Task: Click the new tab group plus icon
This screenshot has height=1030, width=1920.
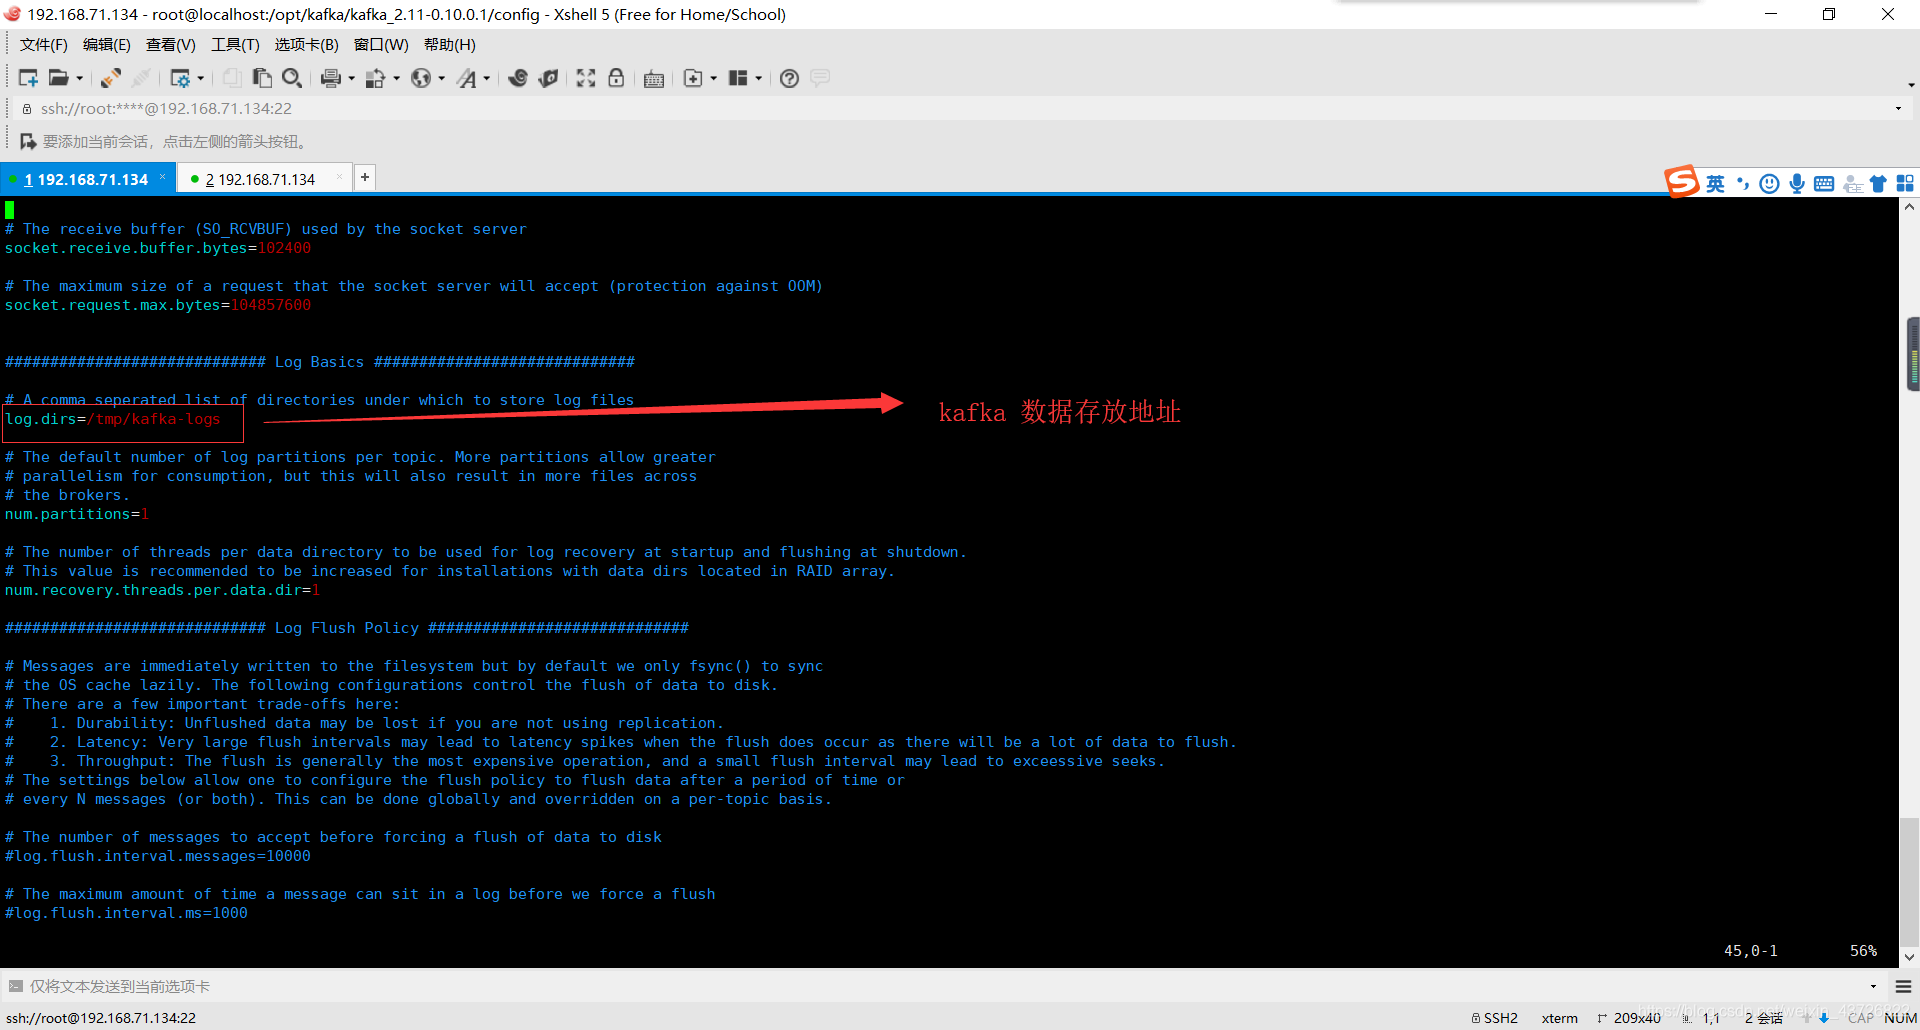Action: [692, 78]
